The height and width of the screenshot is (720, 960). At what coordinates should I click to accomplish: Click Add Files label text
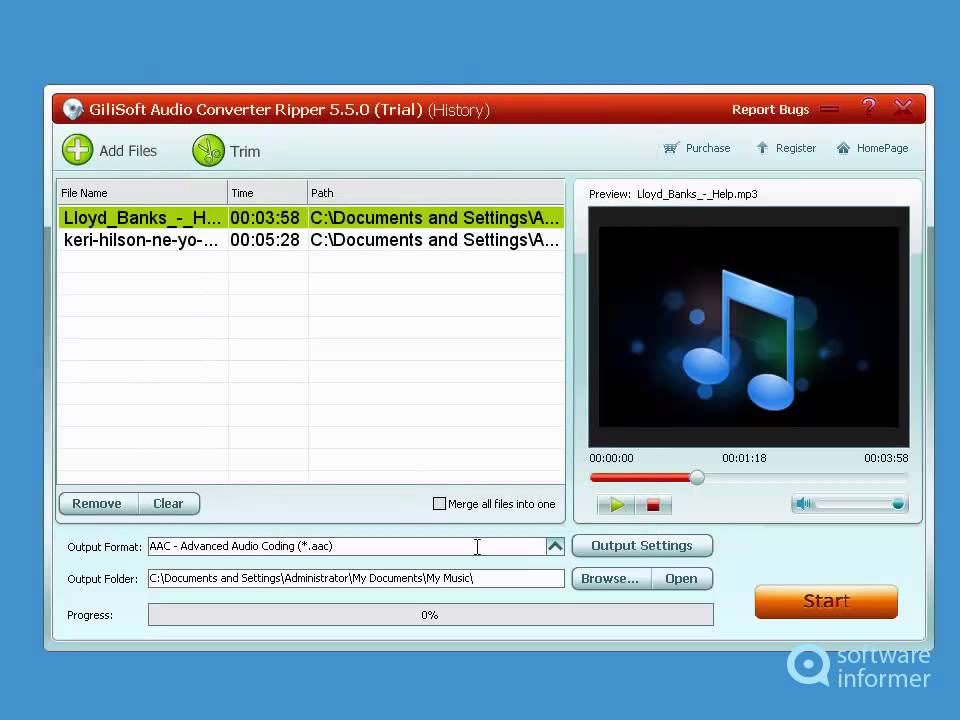tap(128, 151)
